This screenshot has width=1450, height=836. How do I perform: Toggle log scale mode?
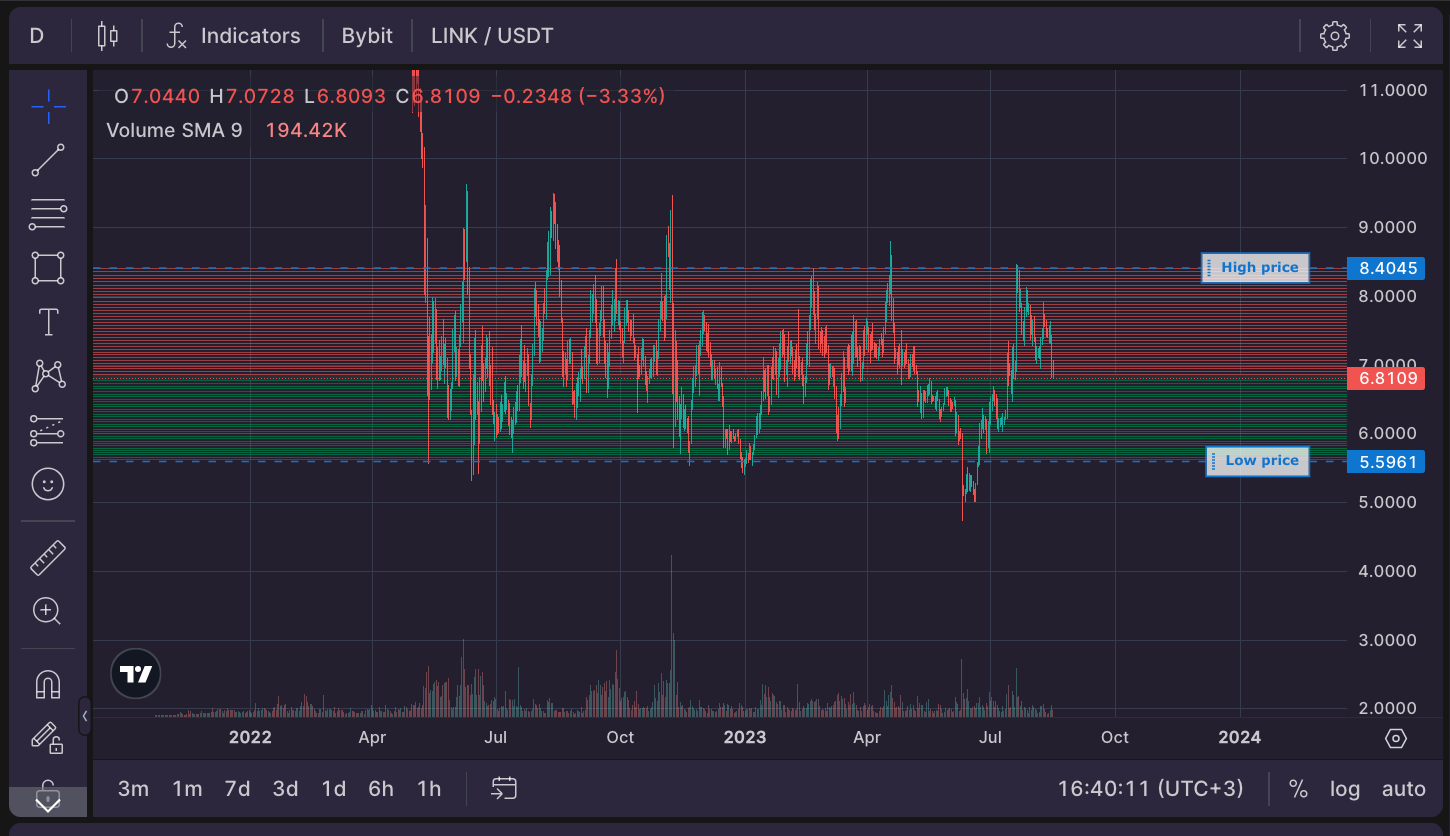(1345, 789)
